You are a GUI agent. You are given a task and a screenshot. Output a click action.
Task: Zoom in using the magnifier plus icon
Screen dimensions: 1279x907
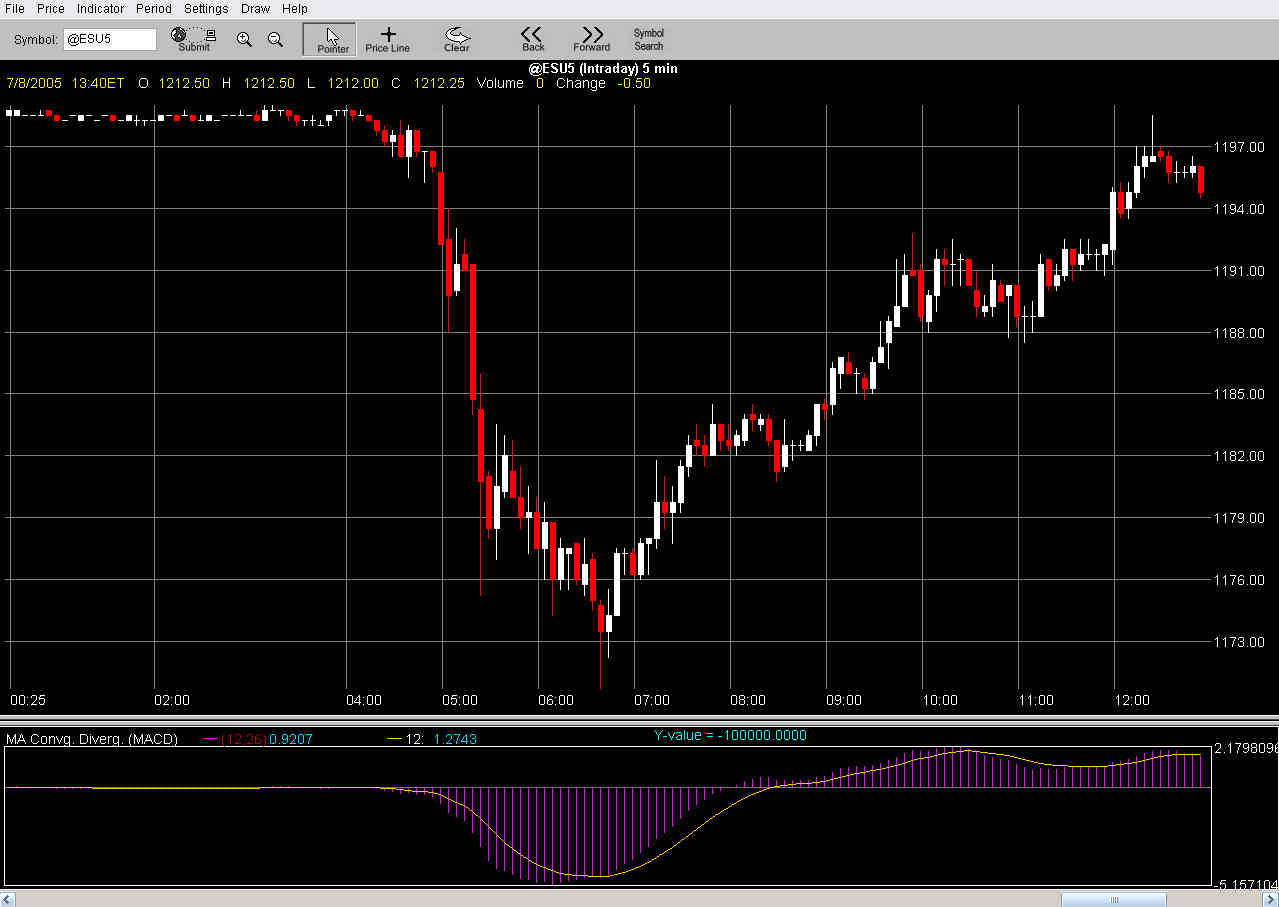244,40
